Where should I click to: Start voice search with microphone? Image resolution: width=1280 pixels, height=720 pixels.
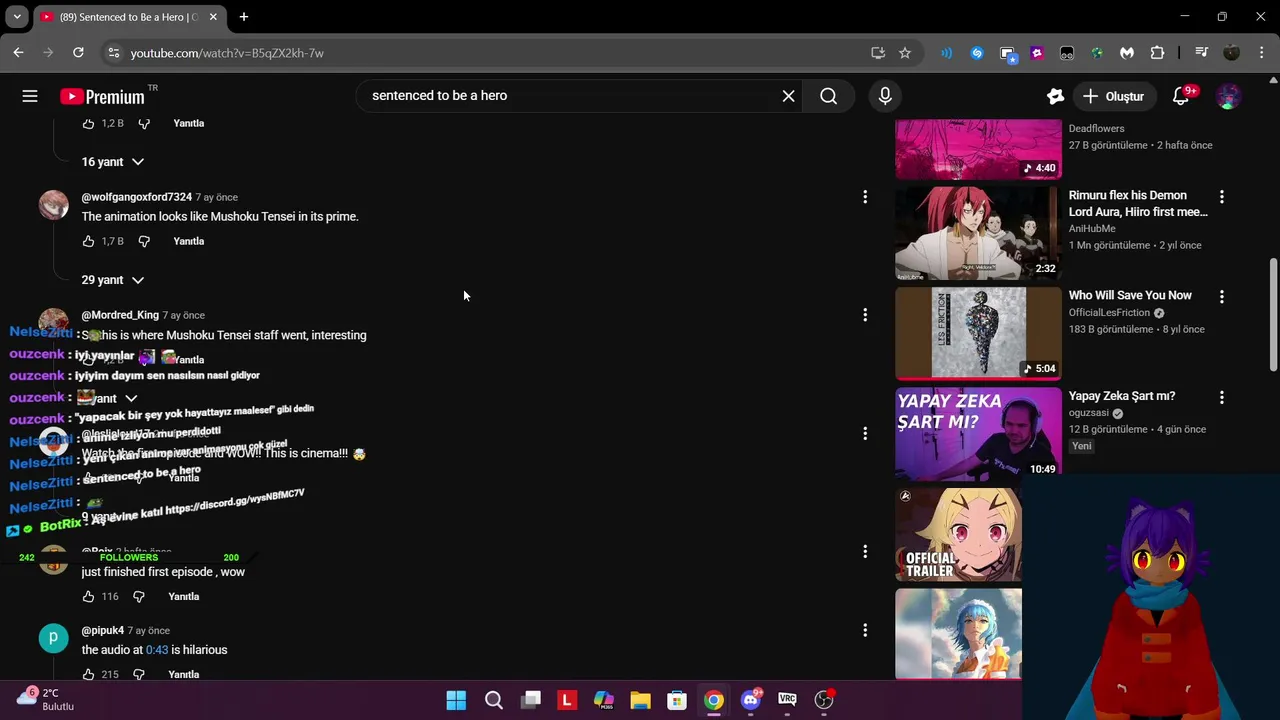[x=885, y=96]
